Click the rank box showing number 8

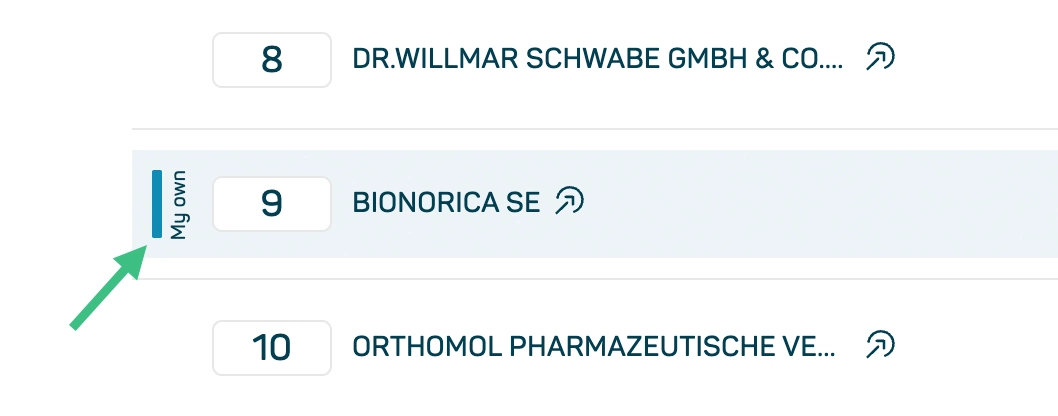pyautogui.click(x=272, y=60)
